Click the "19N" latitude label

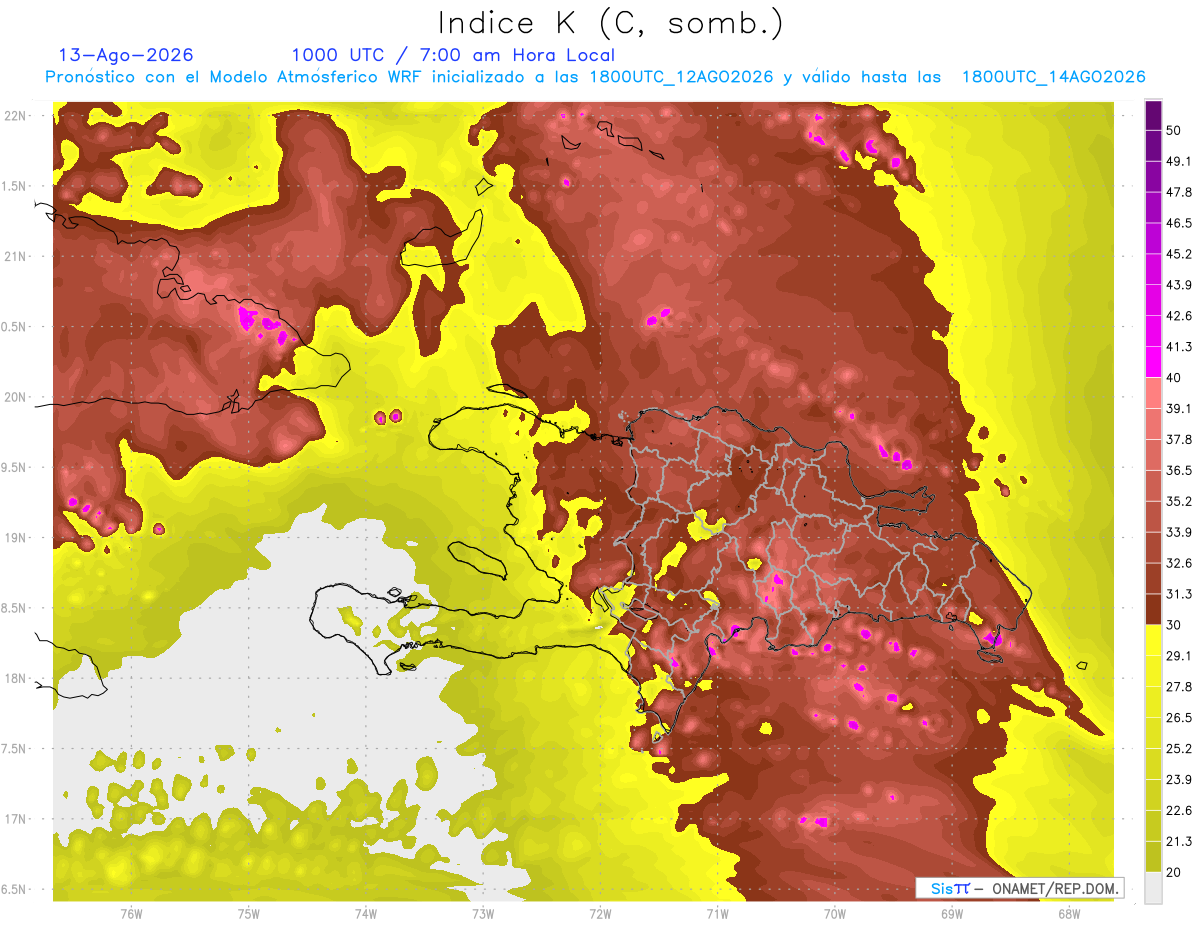point(17,538)
